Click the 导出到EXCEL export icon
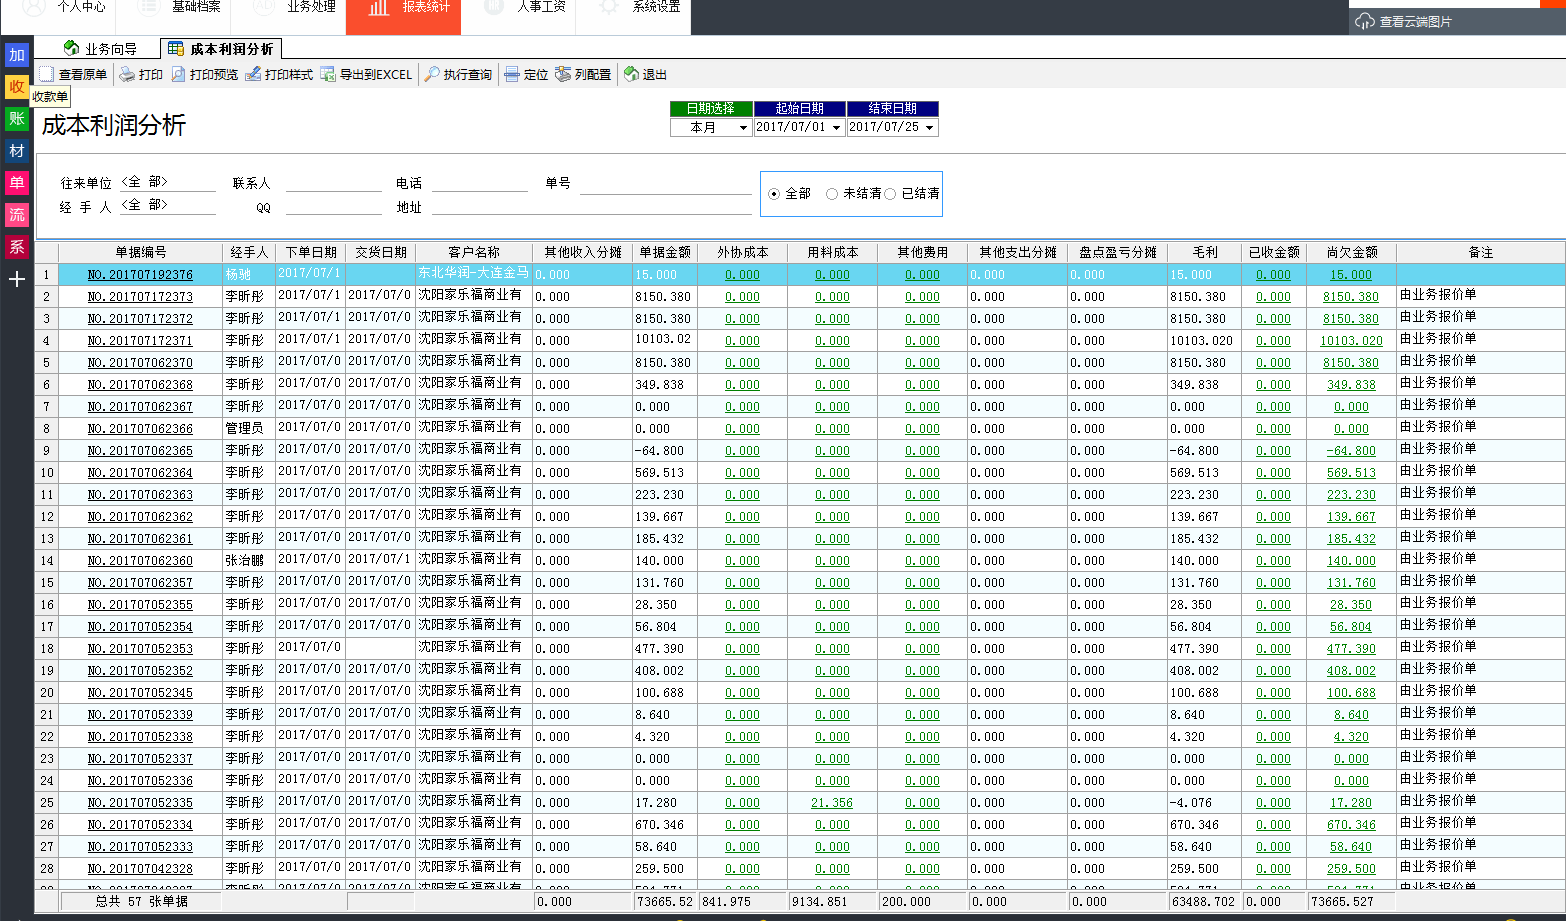1566x921 pixels. pos(328,73)
